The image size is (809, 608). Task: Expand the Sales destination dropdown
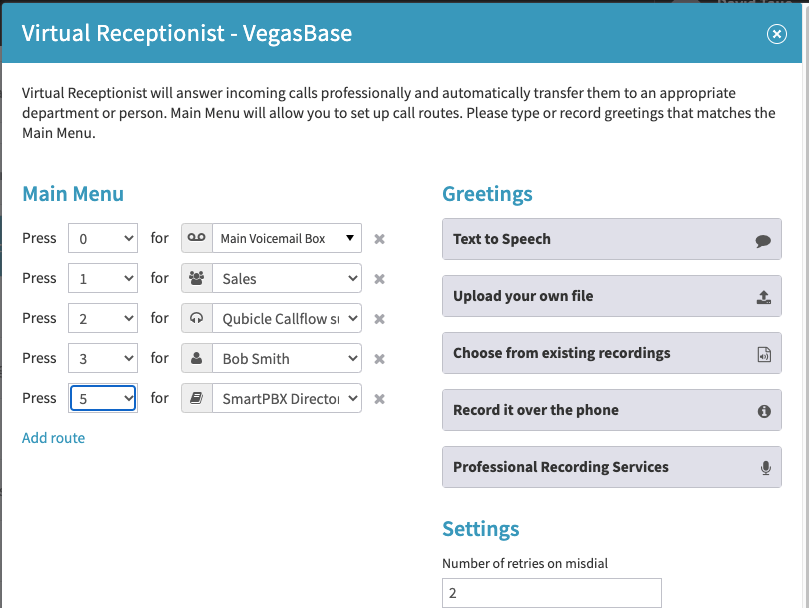pyautogui.click(x=287, y=278)
